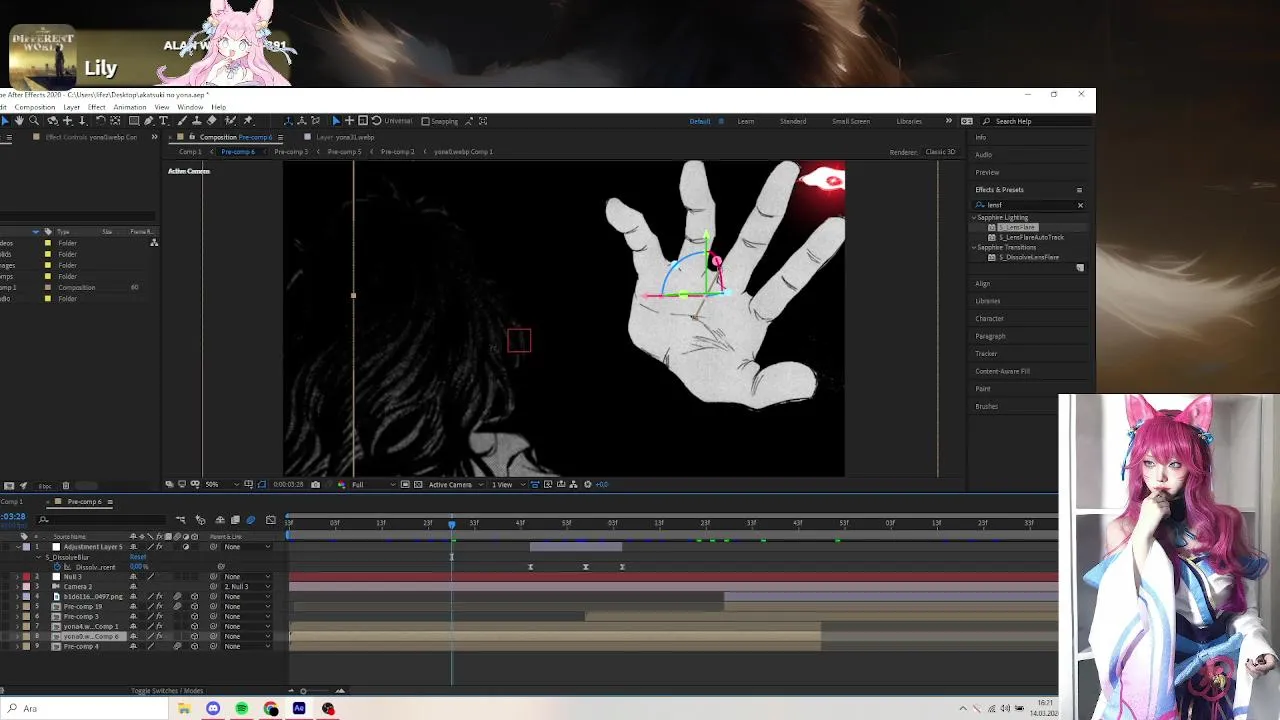Click the After Effects taskbar icon
This screenshot has height=720, width=1280.
click(299, 708)
